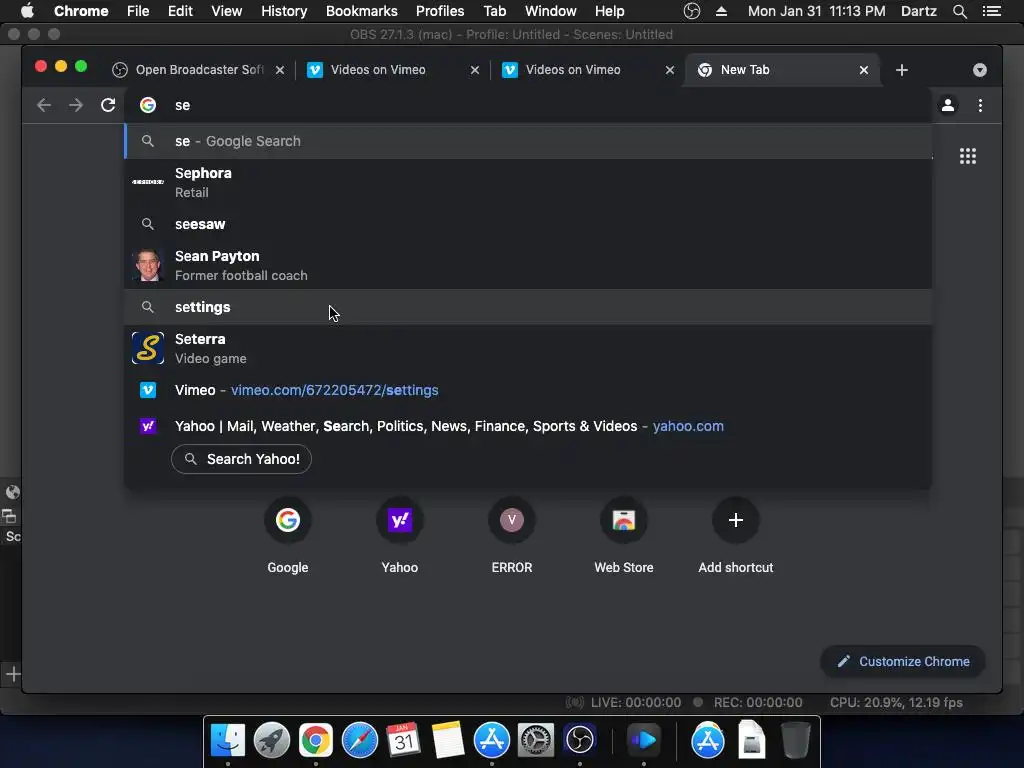1024x768 pixels.
Task: Click the address bar containing 'se'
Action: coord(528,105)
